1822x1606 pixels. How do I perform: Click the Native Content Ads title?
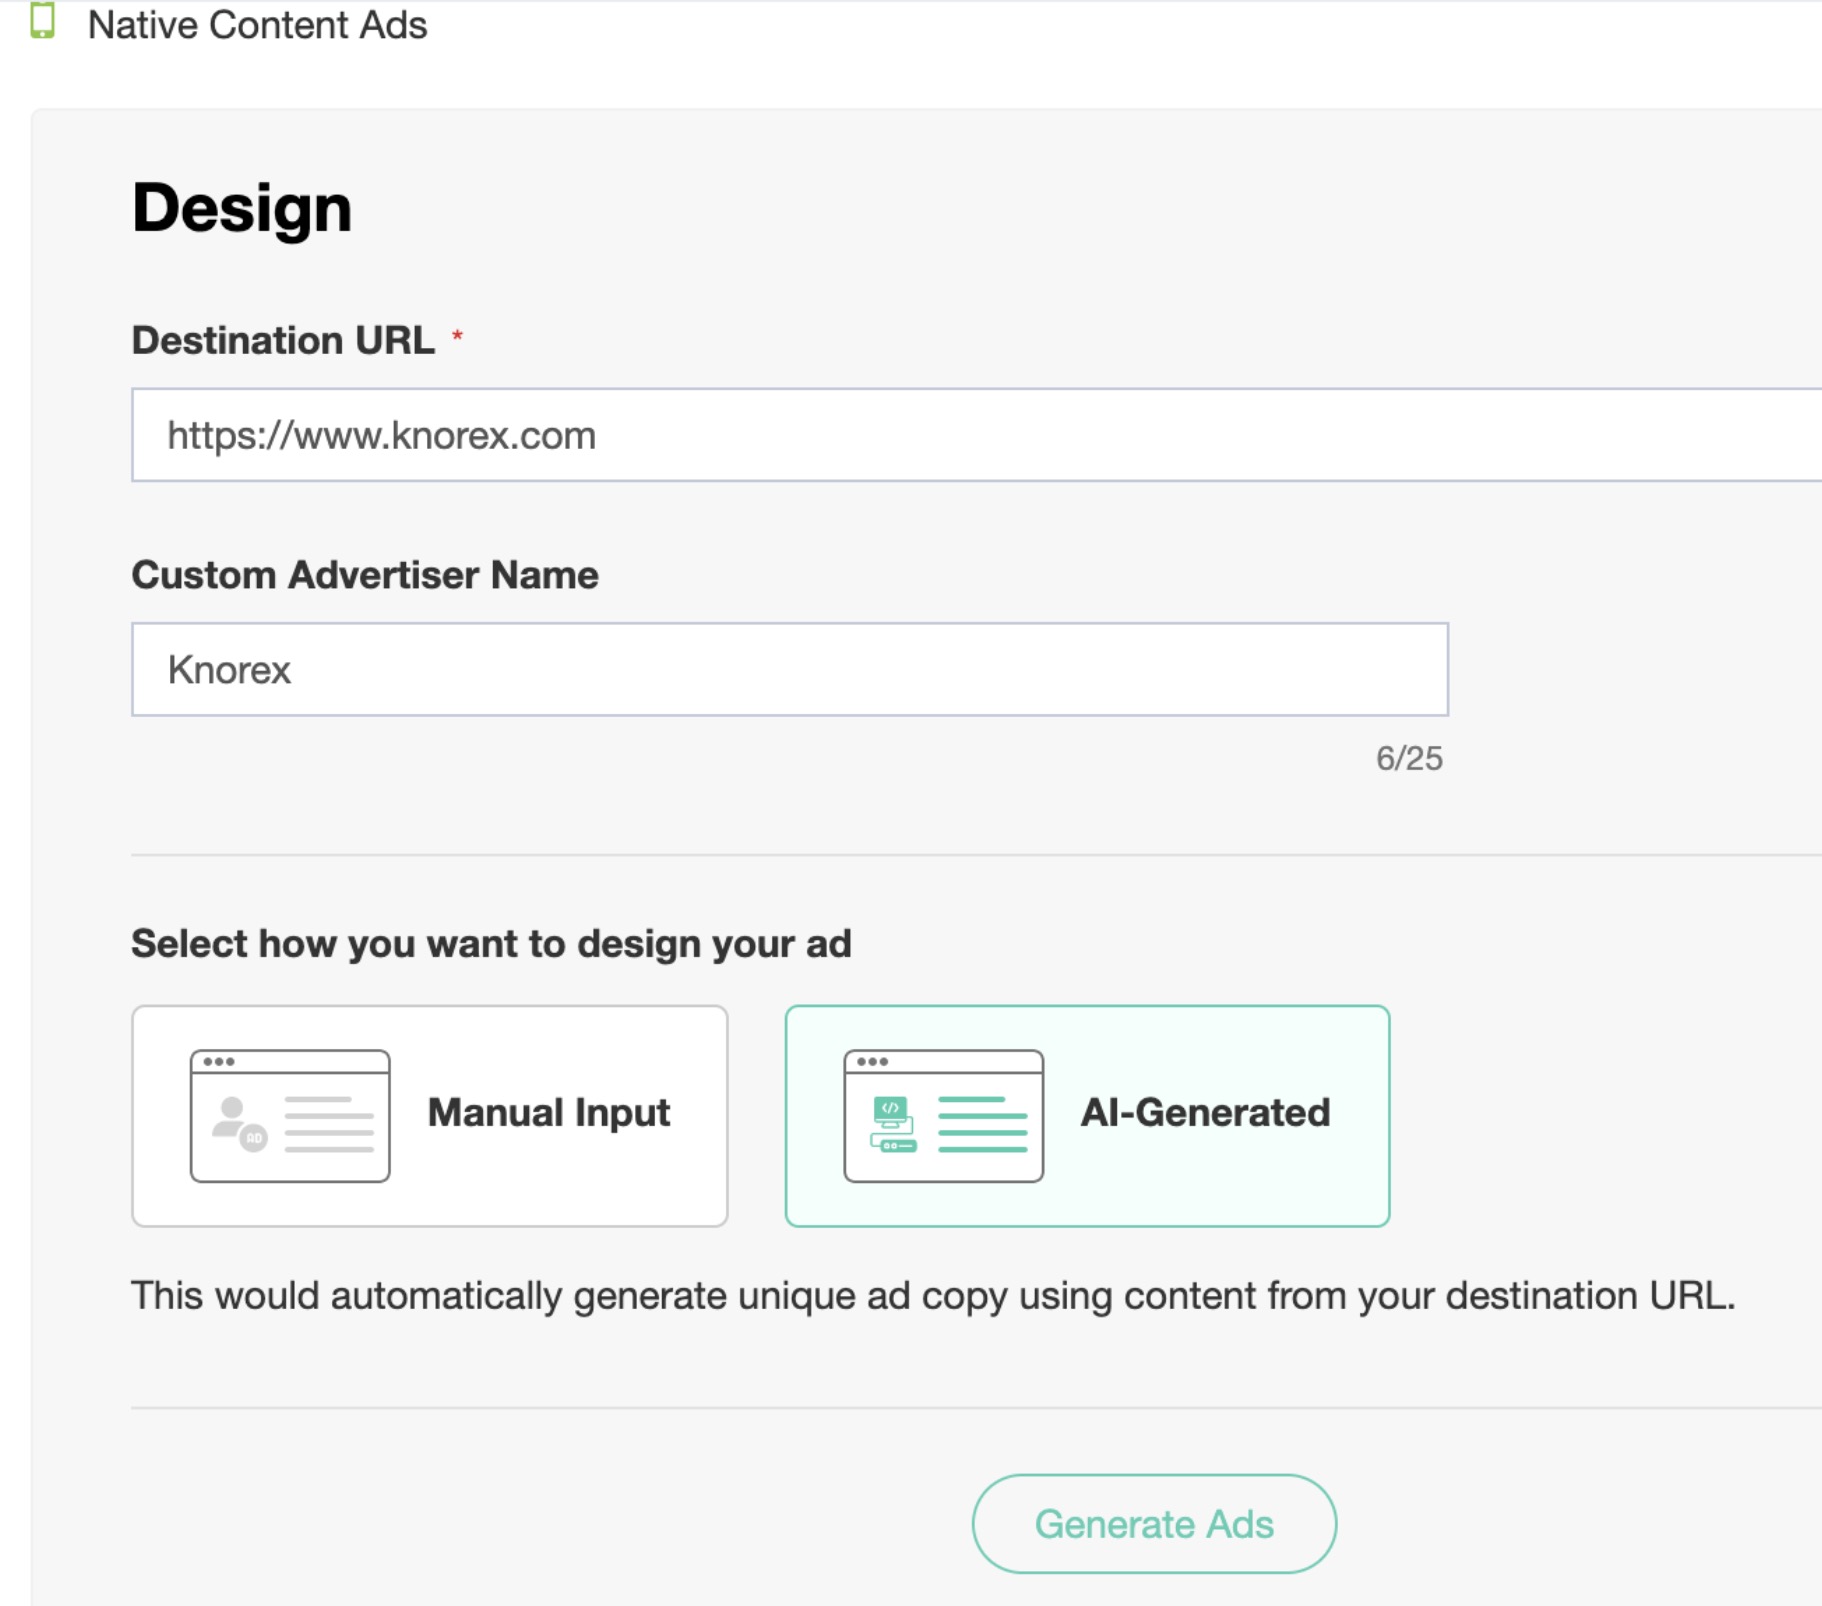click(x=257, y=25)
